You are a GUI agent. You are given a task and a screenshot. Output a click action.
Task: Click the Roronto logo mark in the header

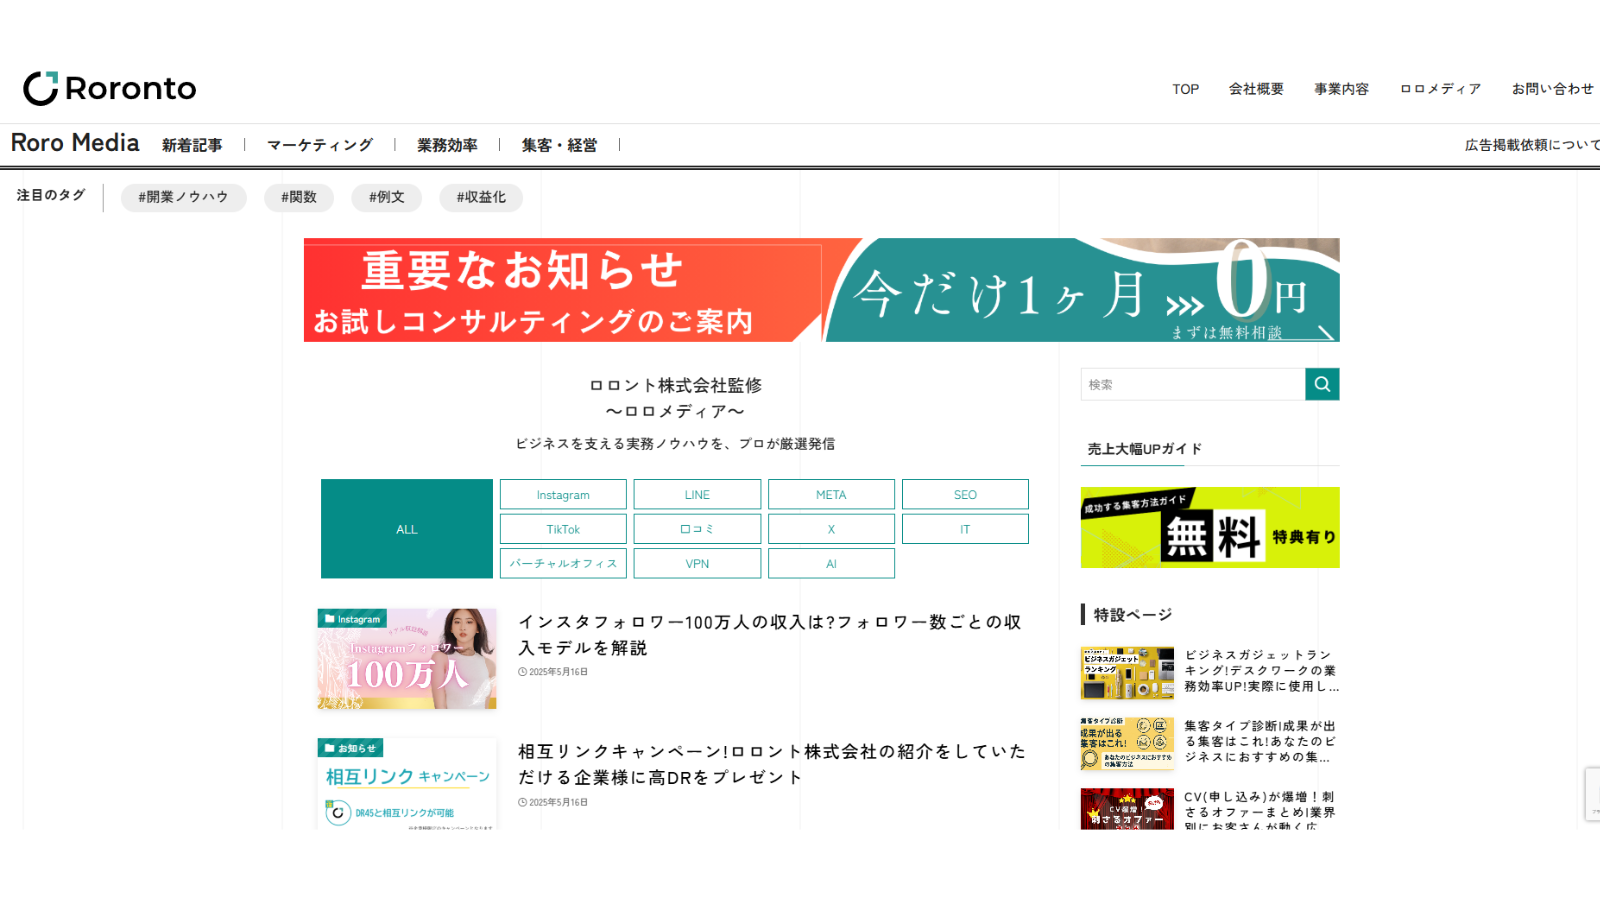[x=40, y=88]
